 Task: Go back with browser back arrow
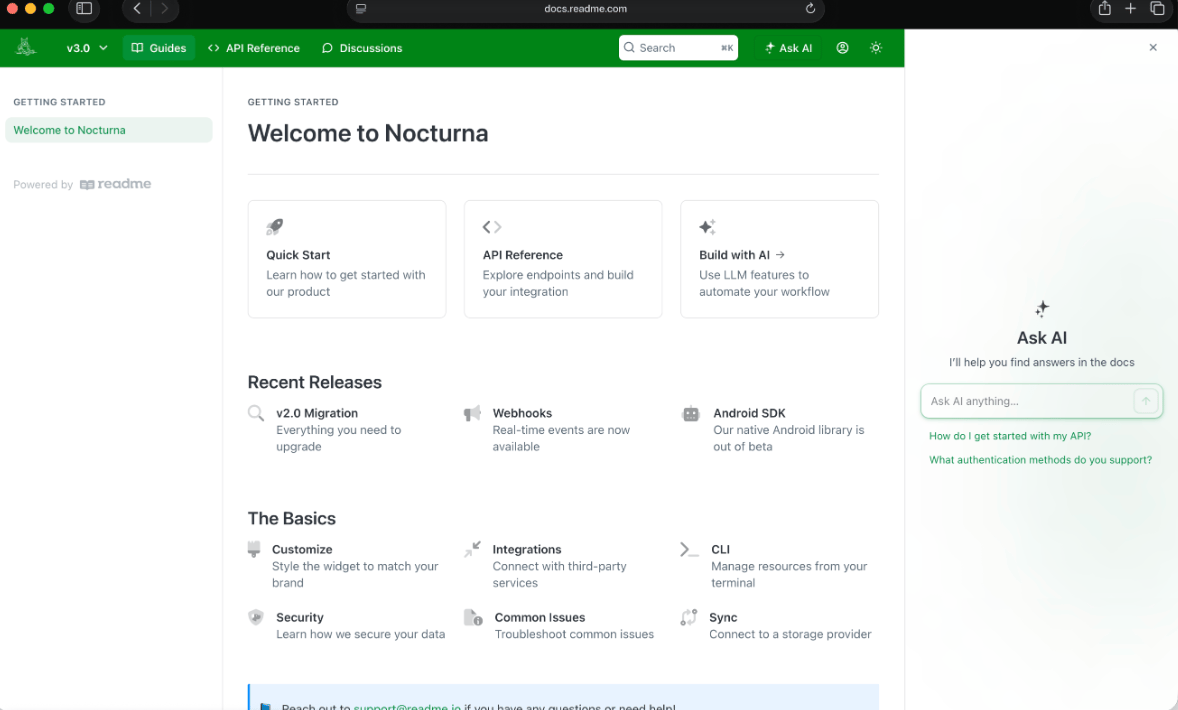[137, 8]
